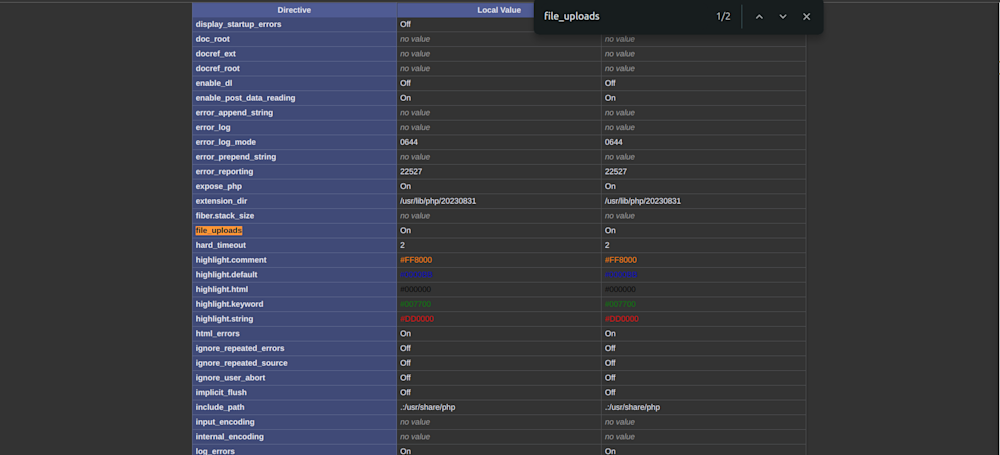Select the input_encoding directive name
The height and width of the screenshot is (455, 1000).
coord(224,421)
